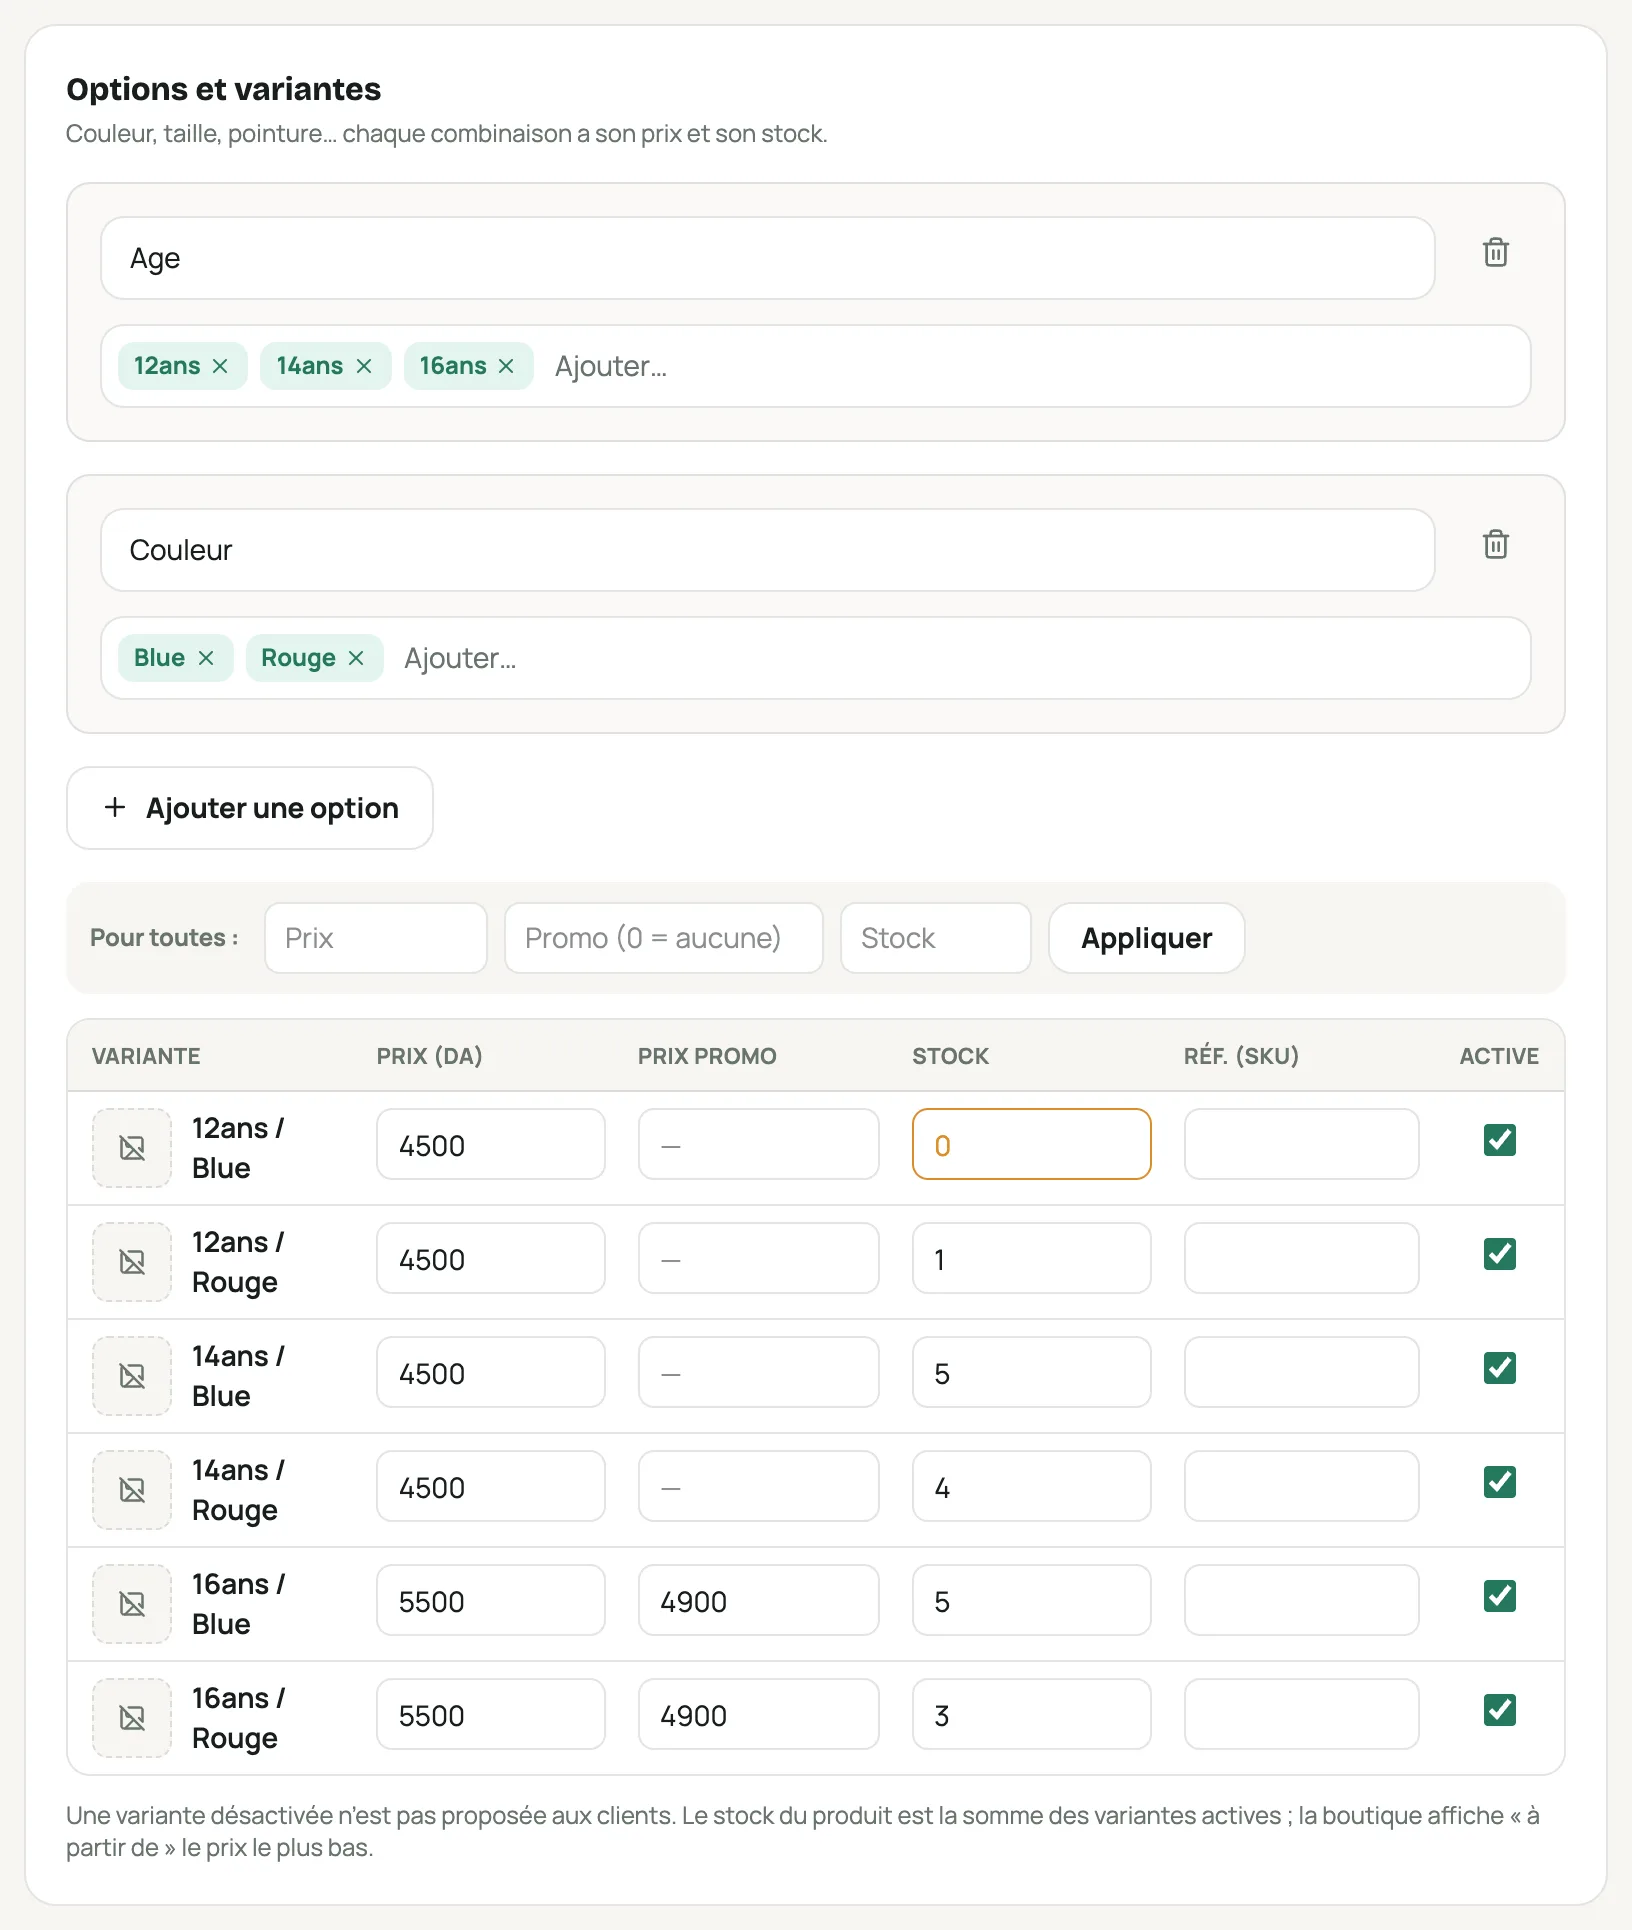1632x1930 pixels.
Task: Uncheck Active for 14ans / Rouge
Action: point(1500,1482)
